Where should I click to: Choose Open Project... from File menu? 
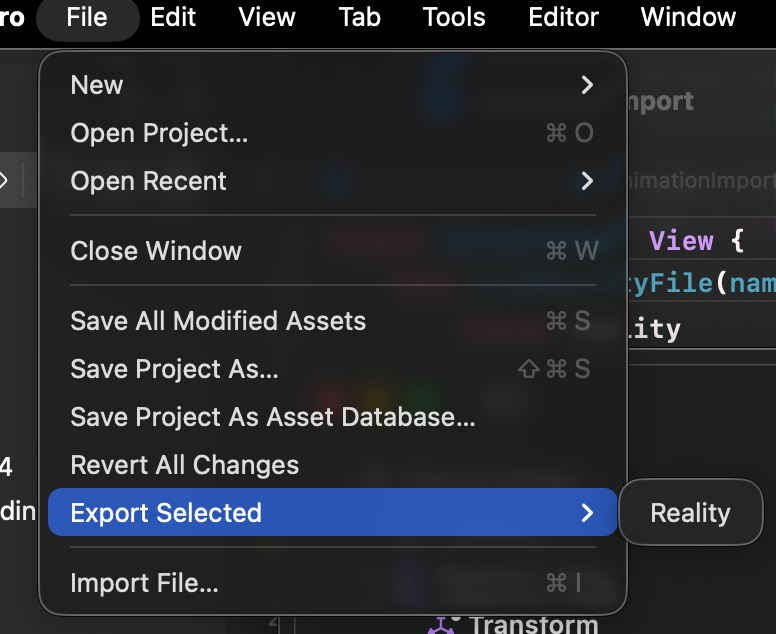(x=333, y=133)
